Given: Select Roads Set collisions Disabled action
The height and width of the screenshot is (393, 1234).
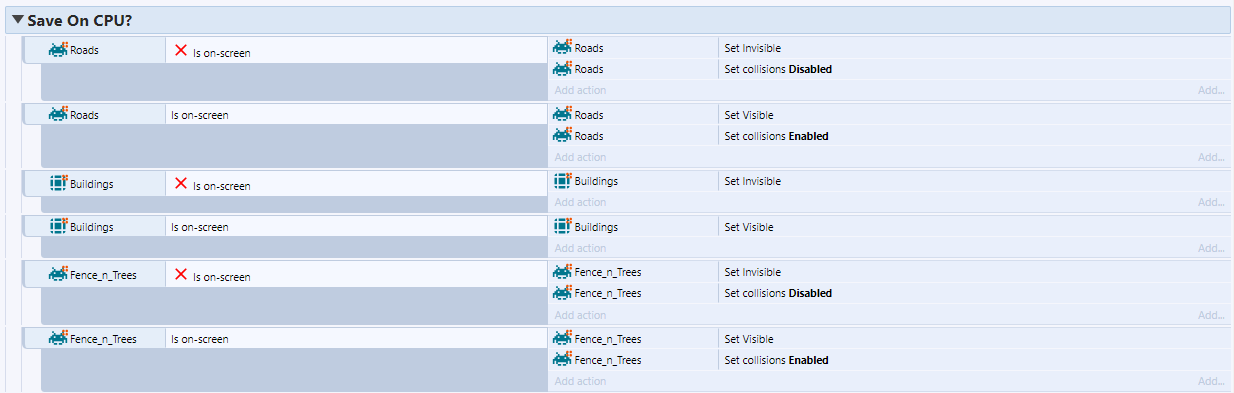Looking at the screenshot, I should tap(890, 69).
